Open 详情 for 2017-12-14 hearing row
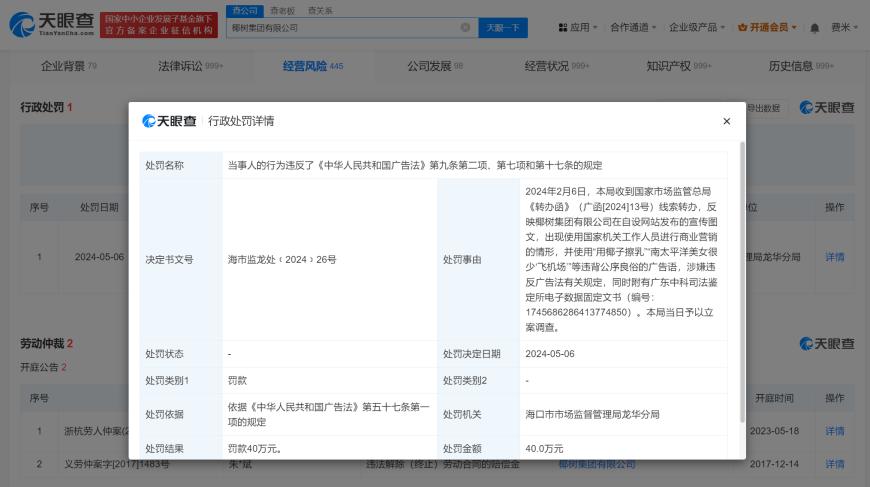 tap(834, 464)
